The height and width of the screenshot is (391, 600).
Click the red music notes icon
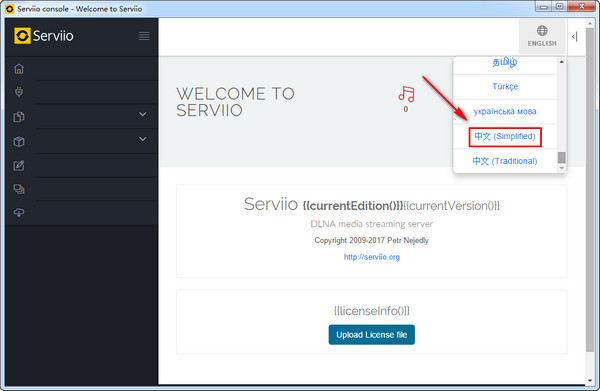[x=406, y=94]
